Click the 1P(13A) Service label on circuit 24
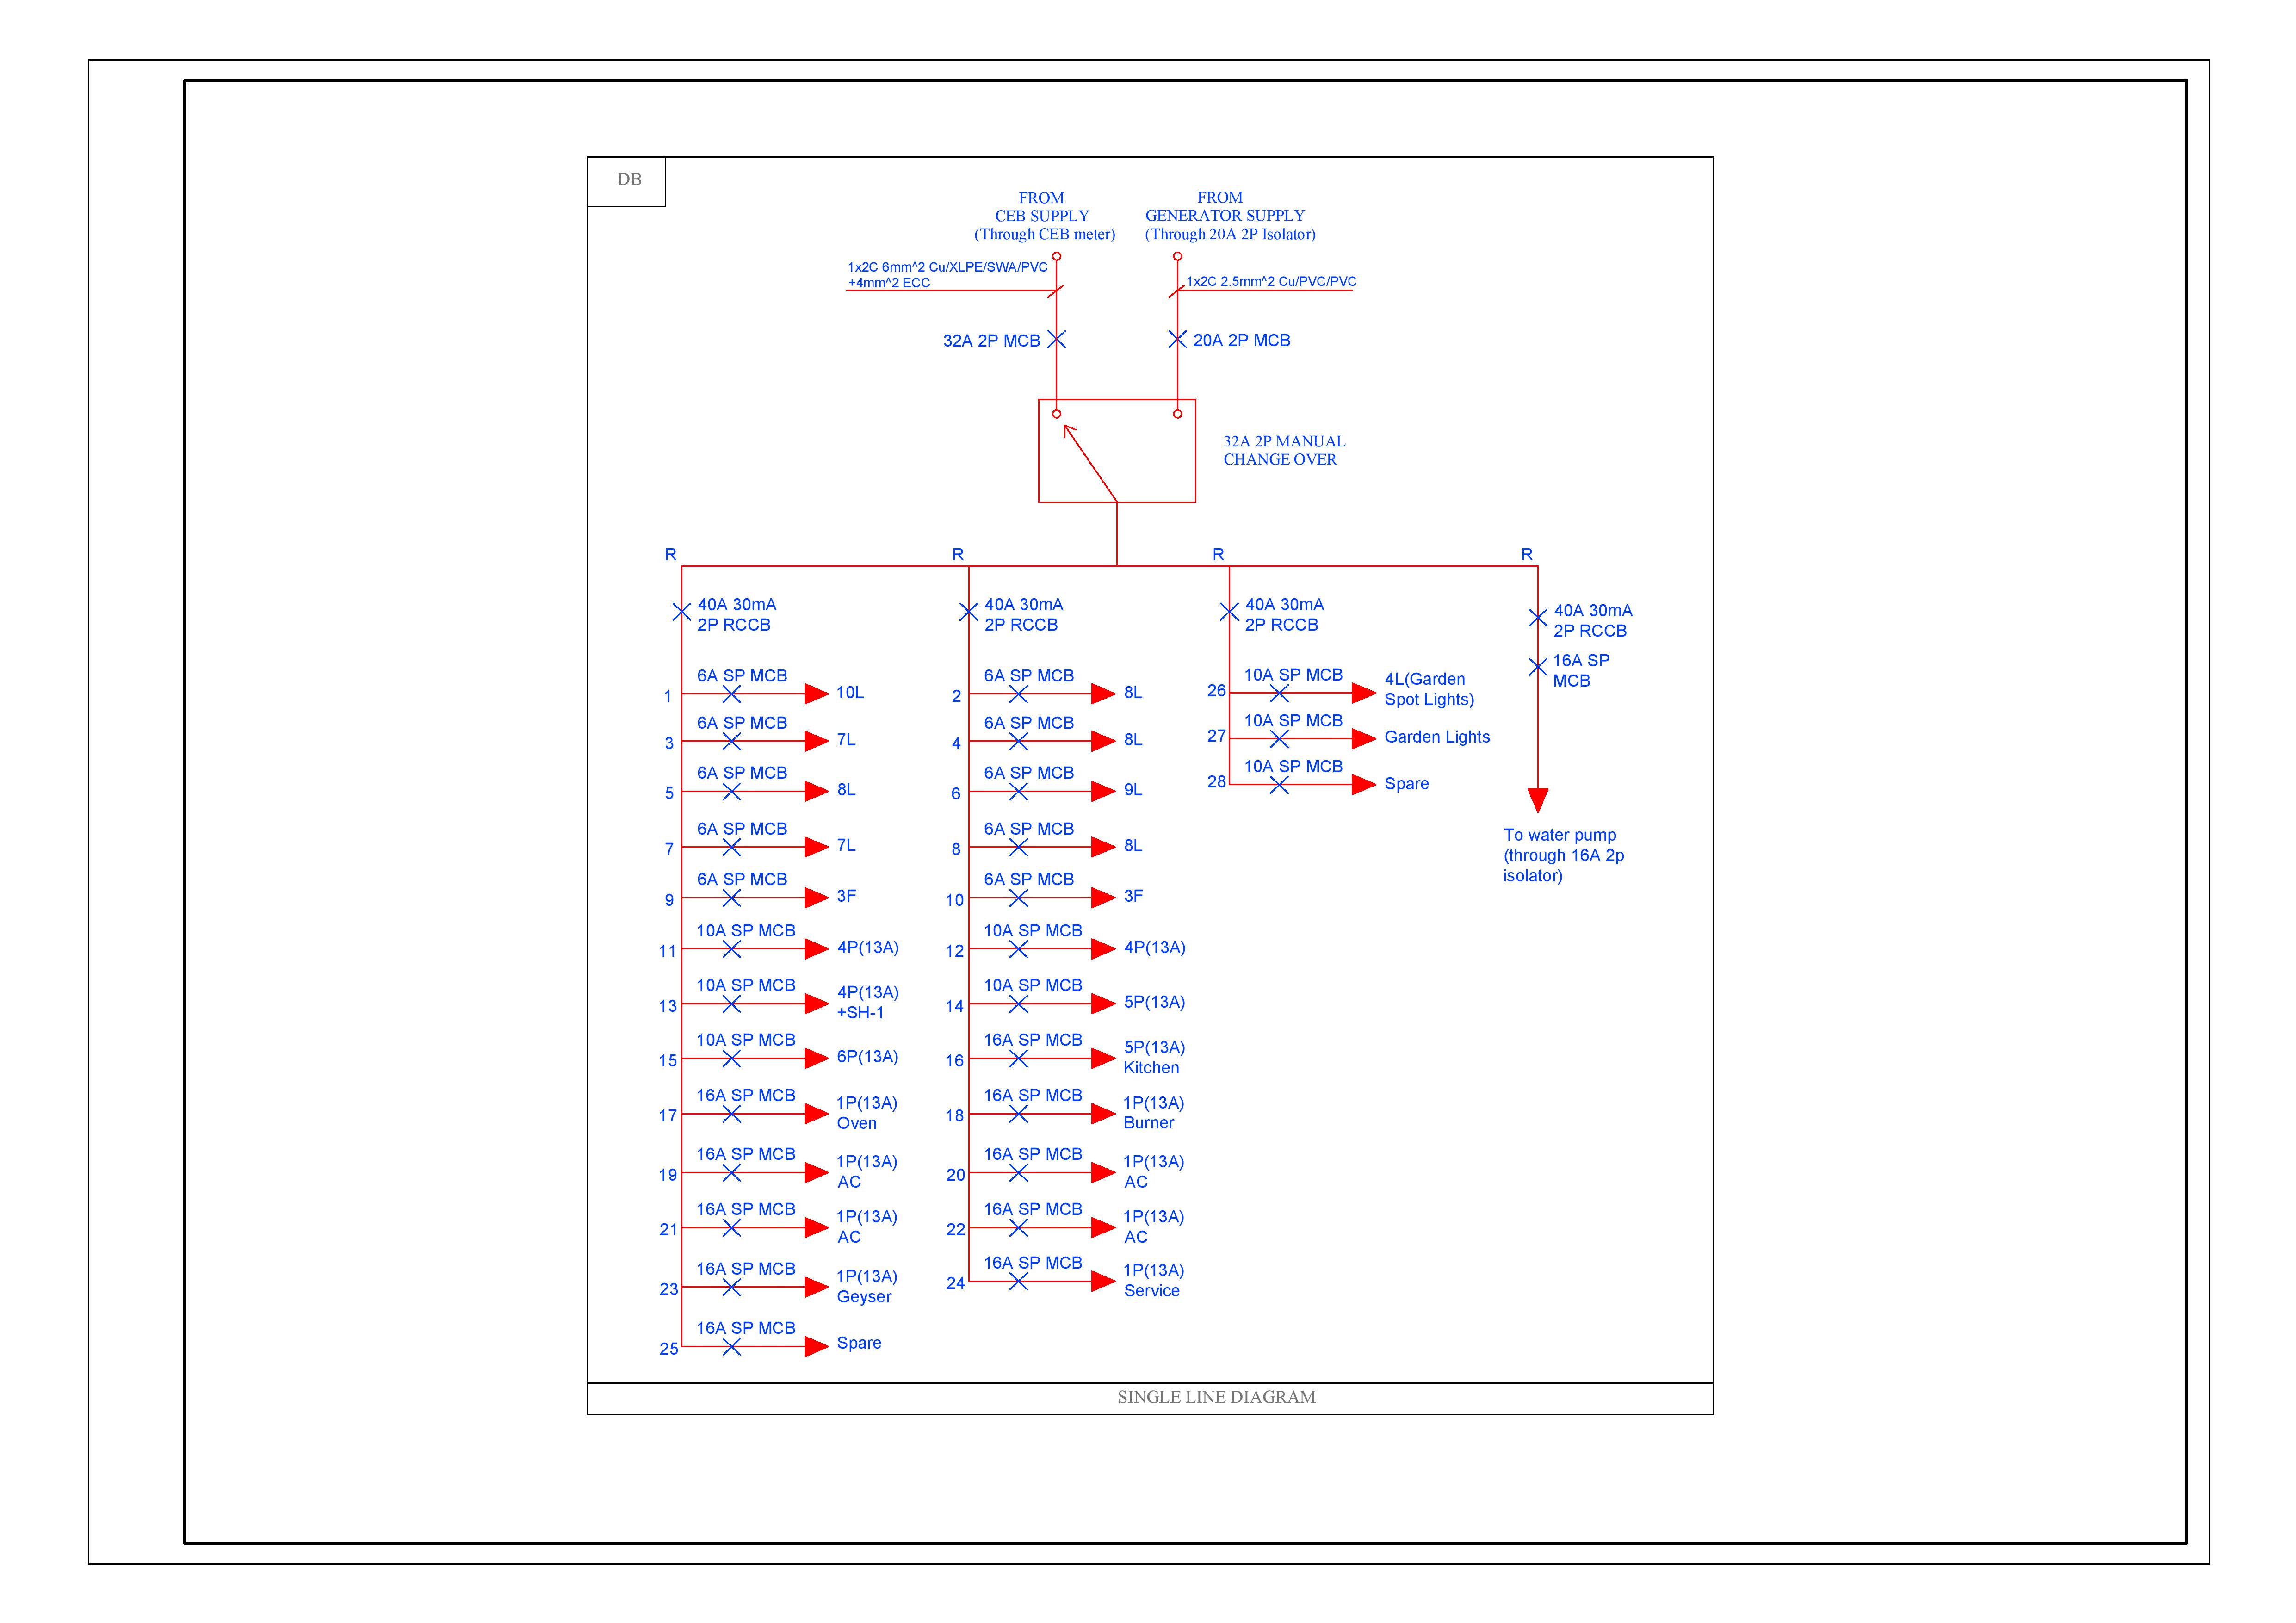 pyautogui.click(x=1153, y=1280)
